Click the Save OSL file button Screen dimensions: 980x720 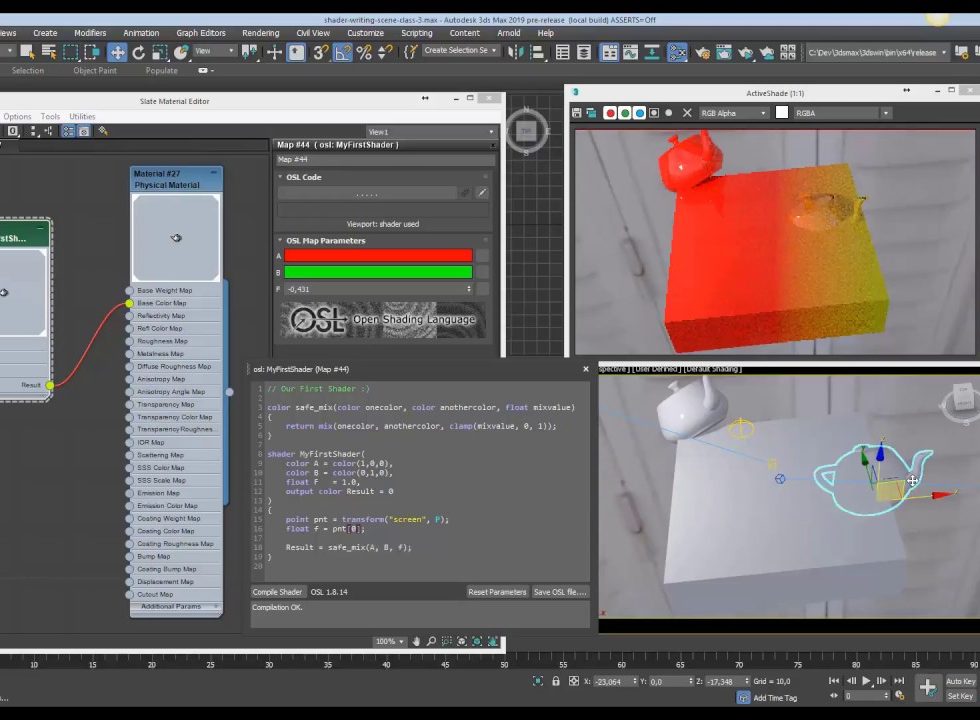[560, 592]
